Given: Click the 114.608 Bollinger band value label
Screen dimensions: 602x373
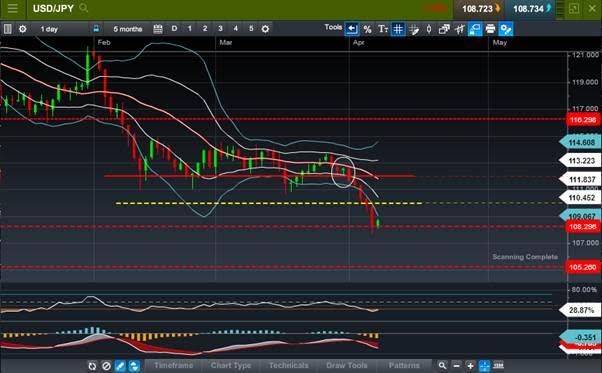Looking at the screenshot, I should click(581, 142).
